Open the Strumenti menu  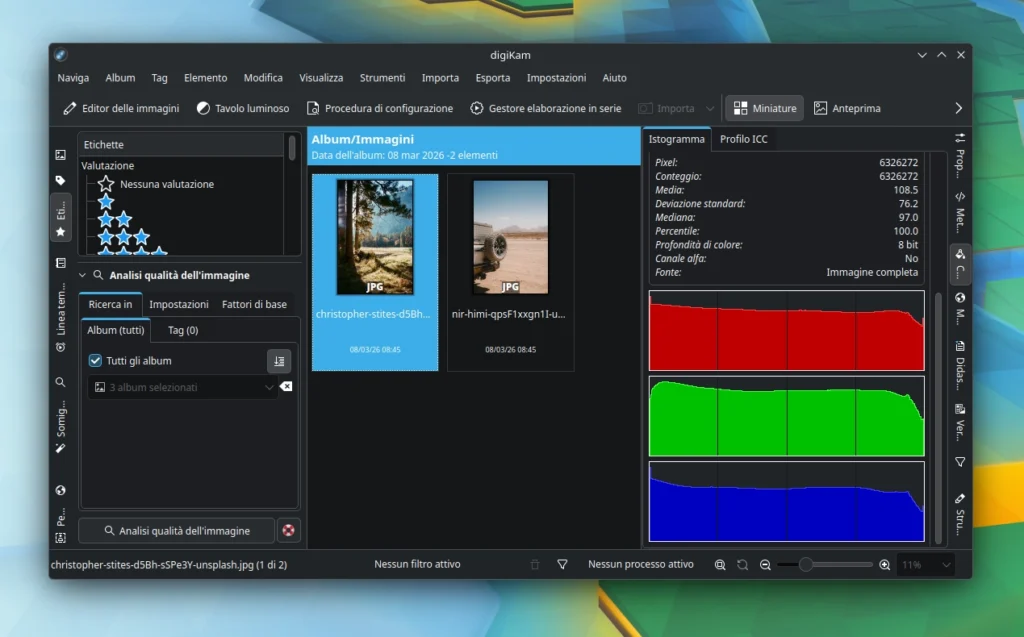coord(382,77)
